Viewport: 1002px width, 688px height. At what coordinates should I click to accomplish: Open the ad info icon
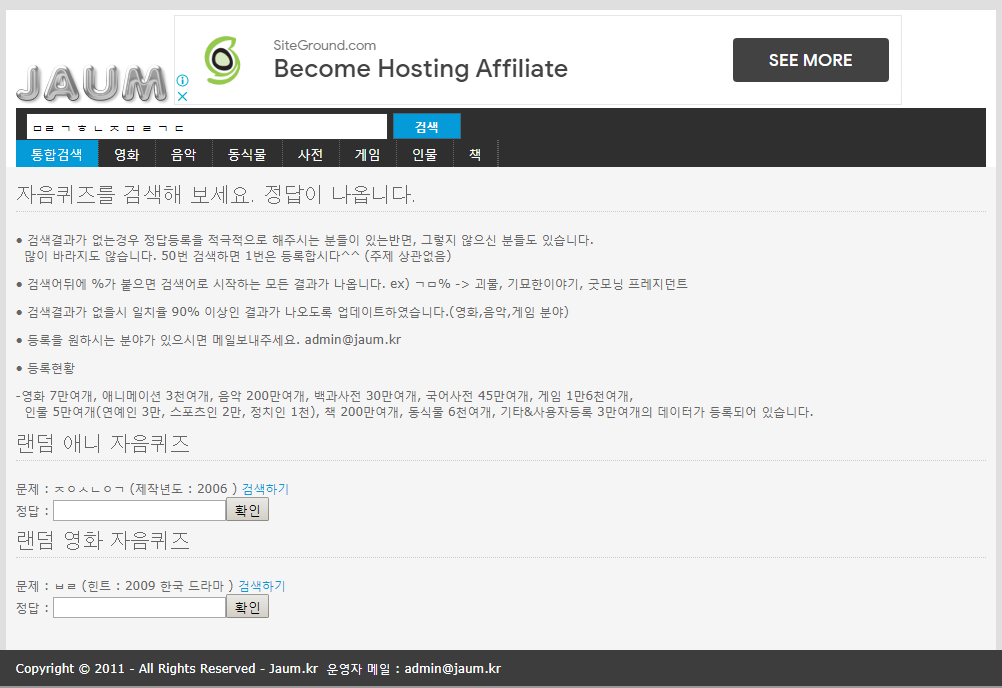pyautogui.click(x=182, y=80)
